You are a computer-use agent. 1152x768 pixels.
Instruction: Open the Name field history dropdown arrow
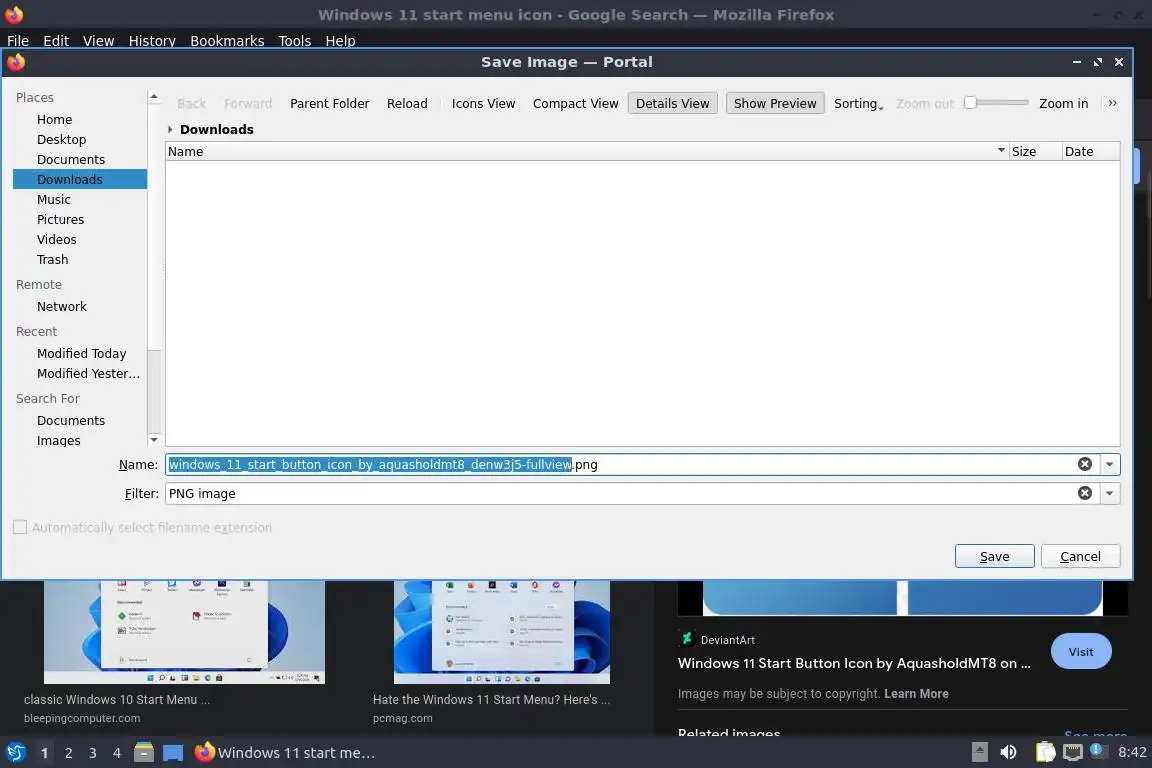(x=1109, y=464)
